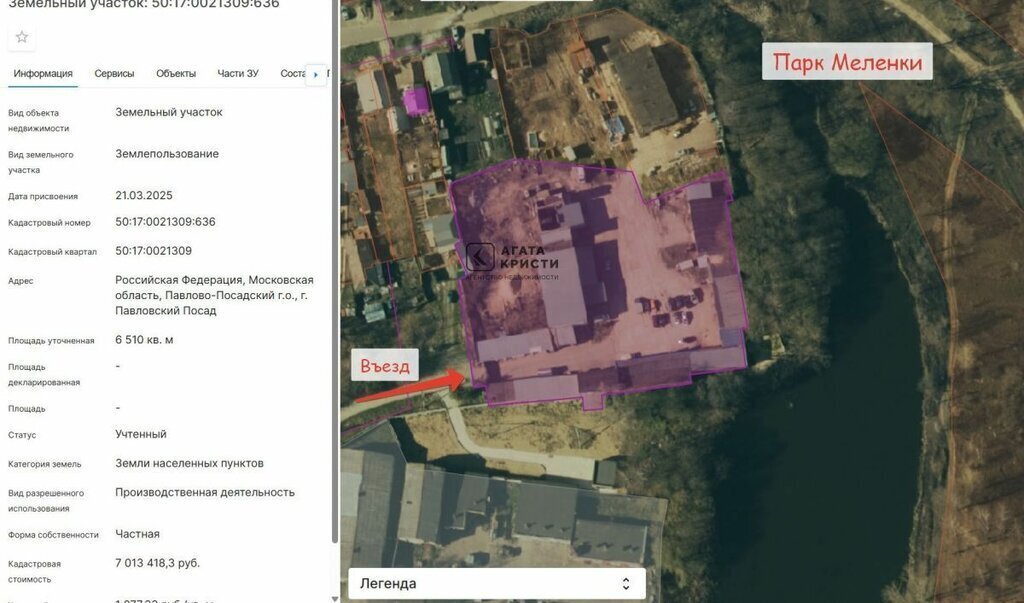Click the tabs scroll-right arrow
Viewport: 1024px width, 603px height.
point(315,74)
